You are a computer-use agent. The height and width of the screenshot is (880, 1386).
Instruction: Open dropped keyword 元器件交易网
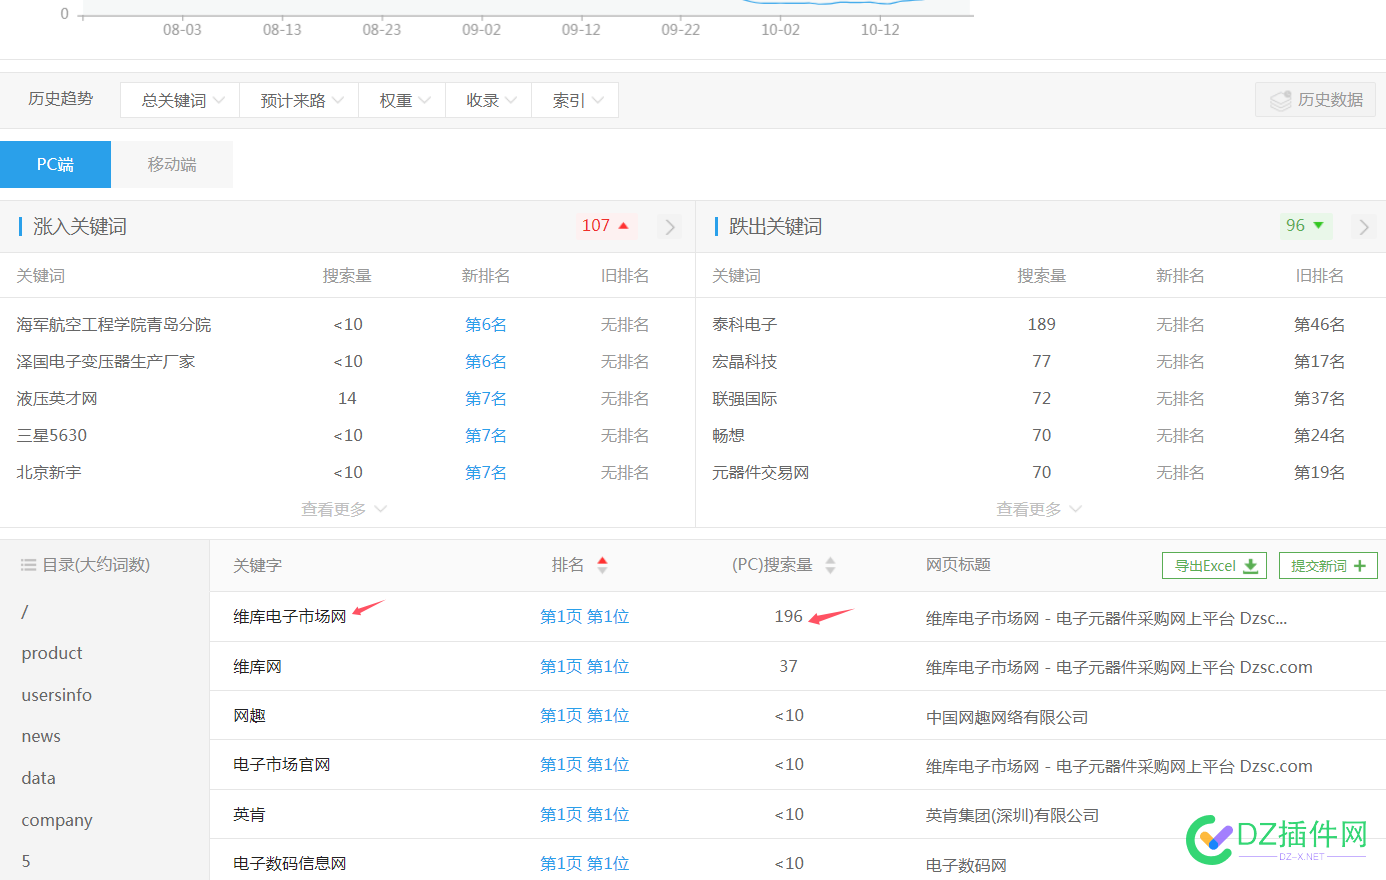tap(760, 473)
